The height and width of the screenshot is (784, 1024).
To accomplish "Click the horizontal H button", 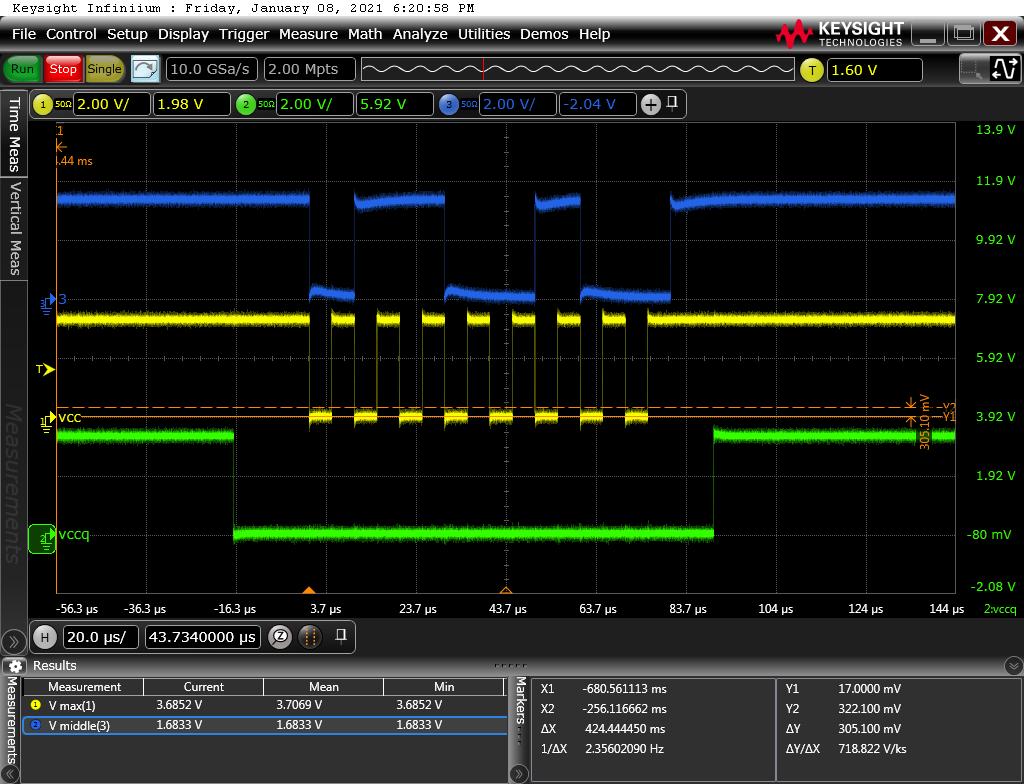I will tap(44, 637).
